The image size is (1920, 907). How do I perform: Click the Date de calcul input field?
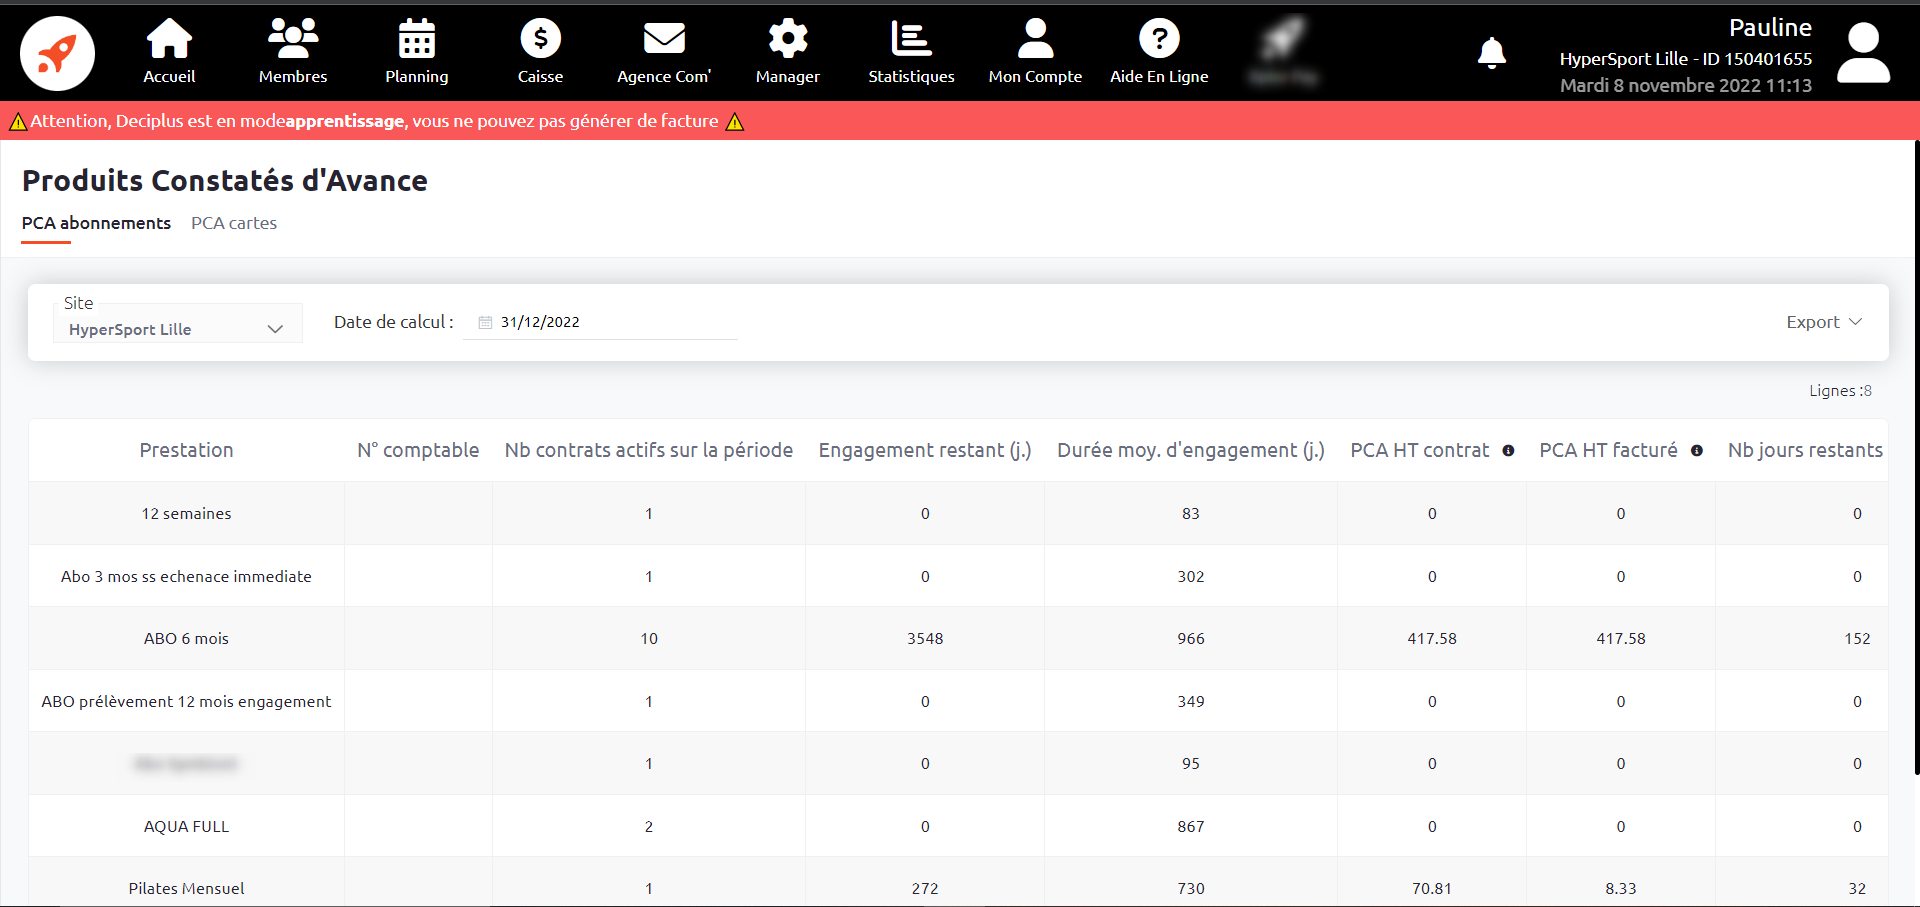pos(600,322)
